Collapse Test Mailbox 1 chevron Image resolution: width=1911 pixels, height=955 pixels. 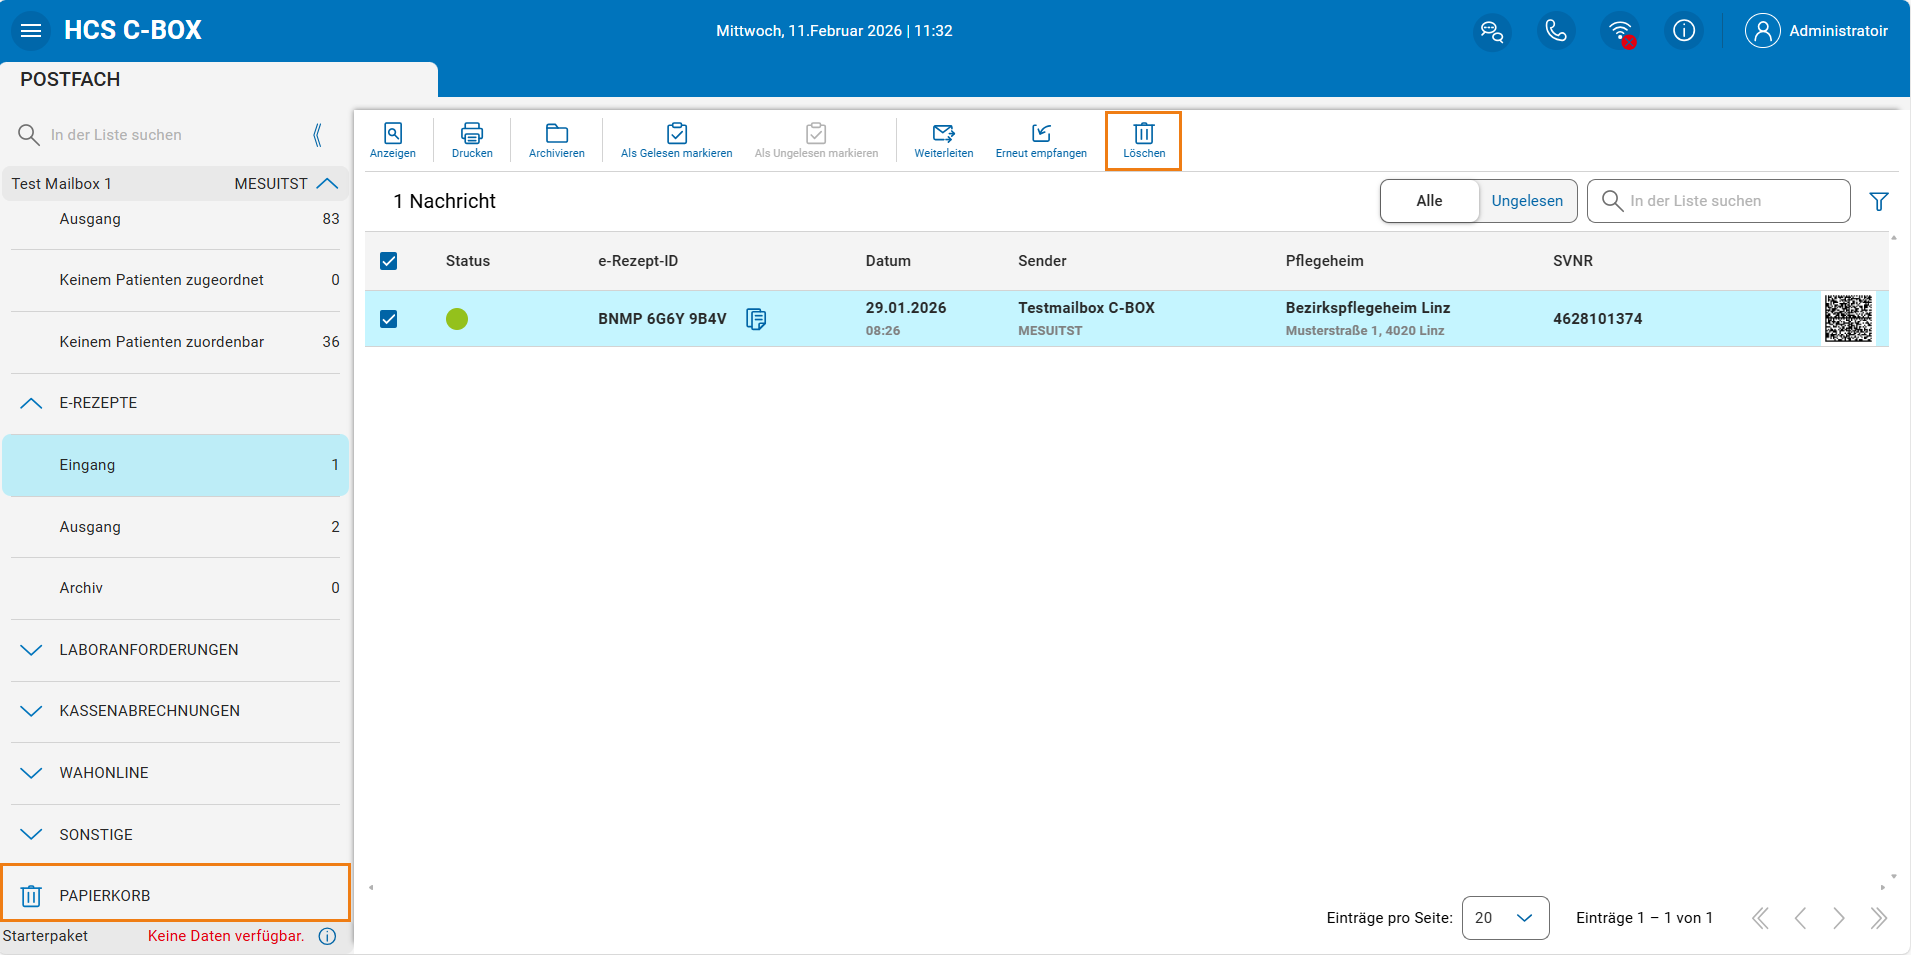pos(327,184)
